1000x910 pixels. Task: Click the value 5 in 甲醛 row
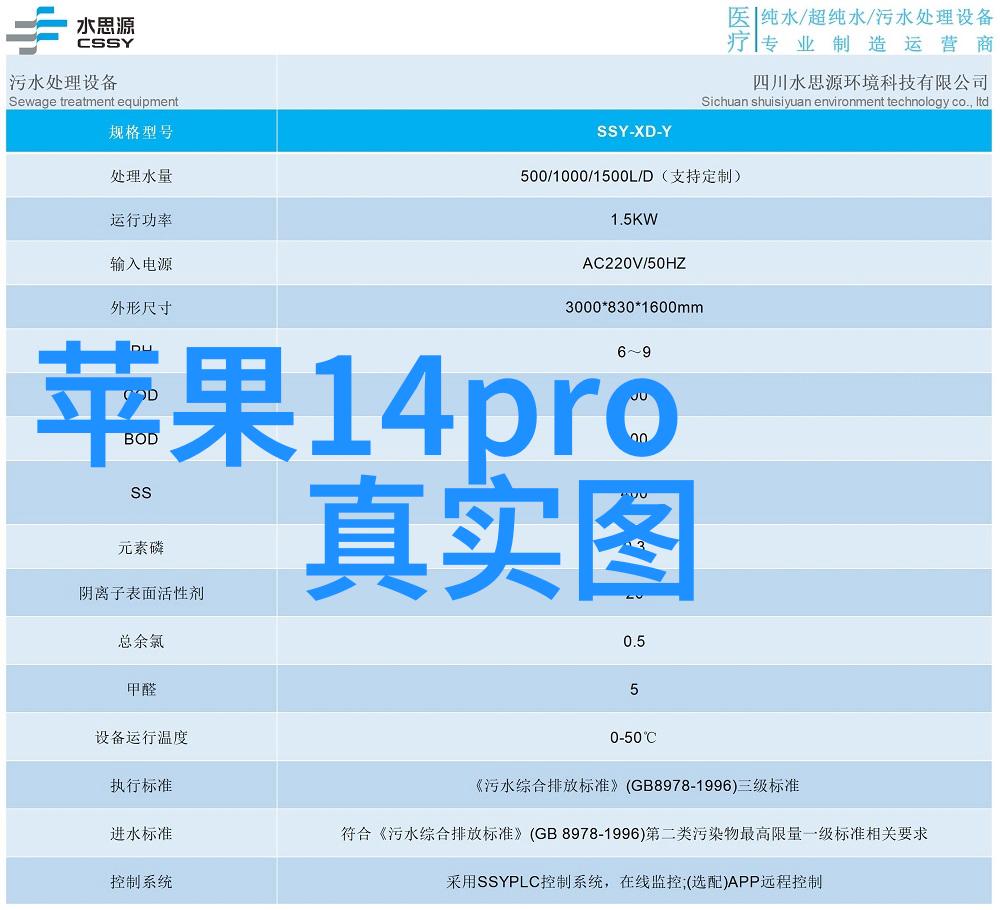click(634, 689)
